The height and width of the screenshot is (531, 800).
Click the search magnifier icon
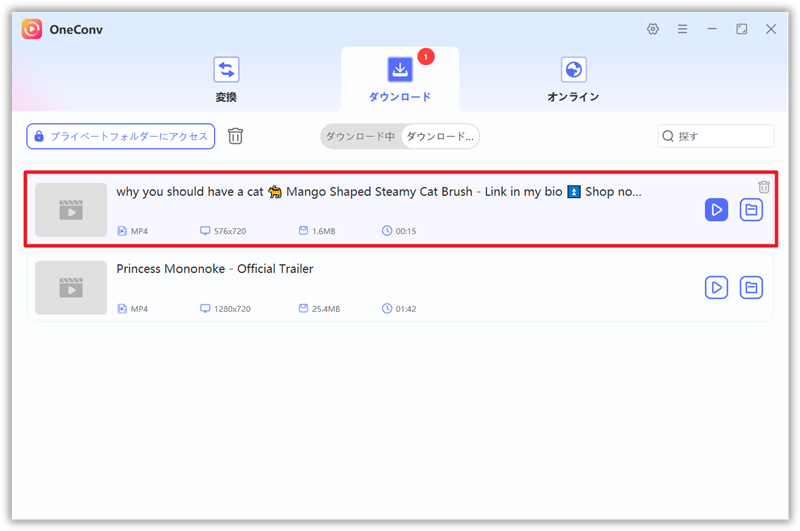pyautogui.click(x=668, y=136)
